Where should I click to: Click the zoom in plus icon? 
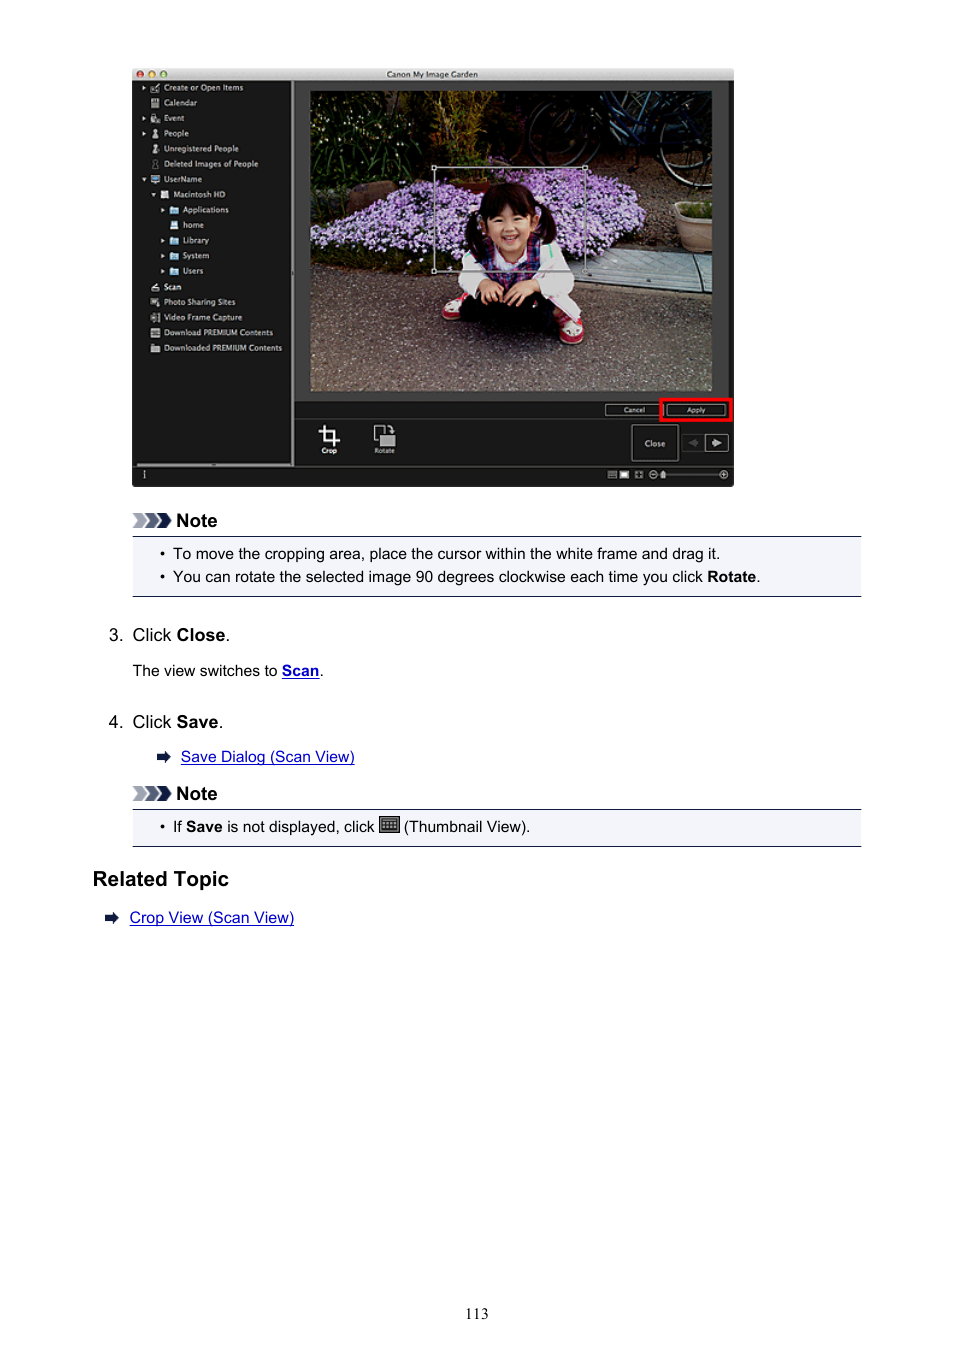tap(724, 475)
